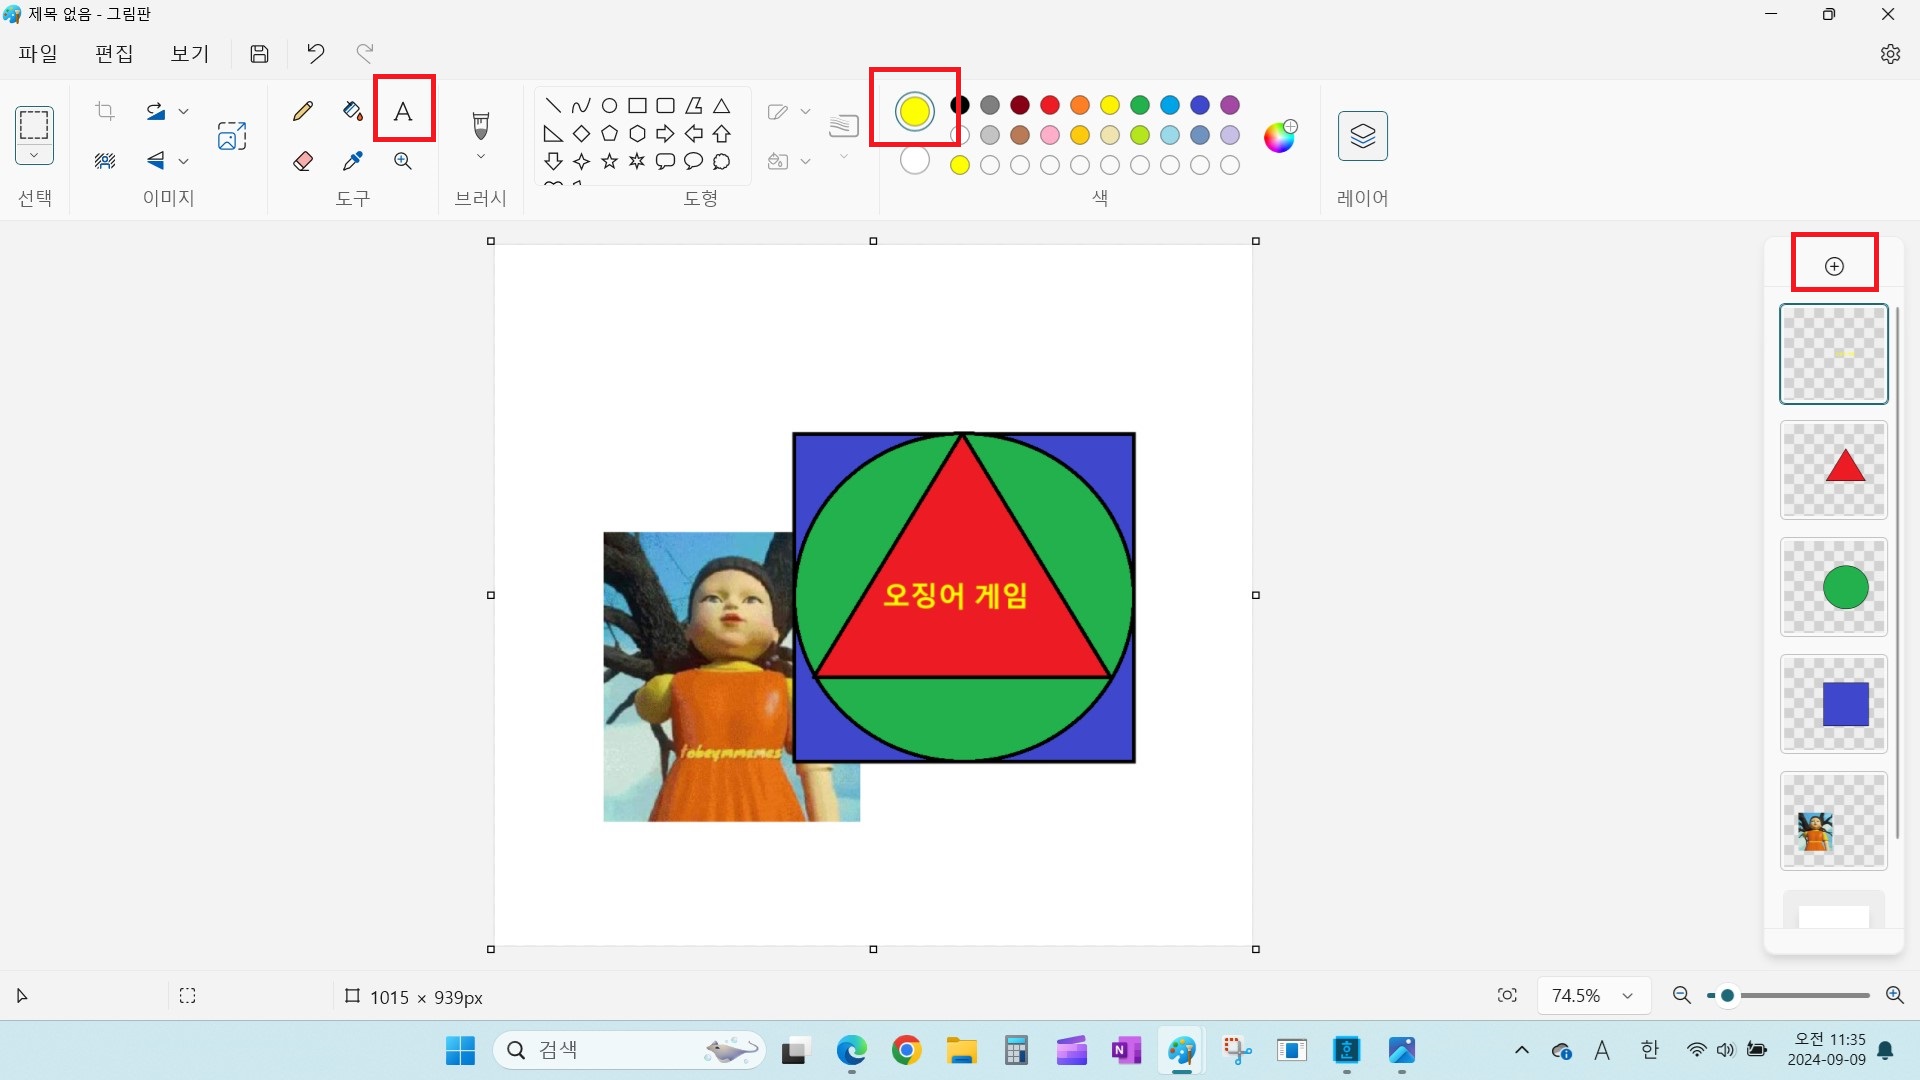Screen dimensions: 1920x1080
Task: Pick the Right arrow shape
Action: (665, 133)
